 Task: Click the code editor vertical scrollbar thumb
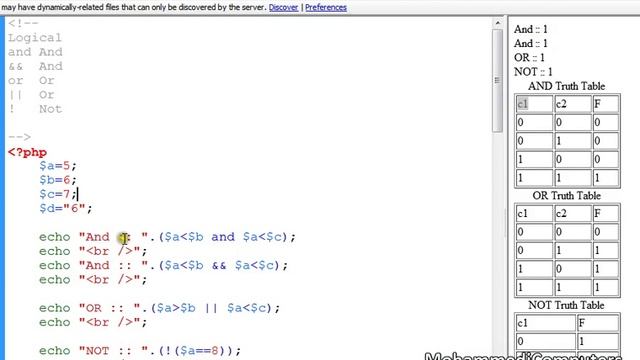pyautogui.click(x=497, y=80)
